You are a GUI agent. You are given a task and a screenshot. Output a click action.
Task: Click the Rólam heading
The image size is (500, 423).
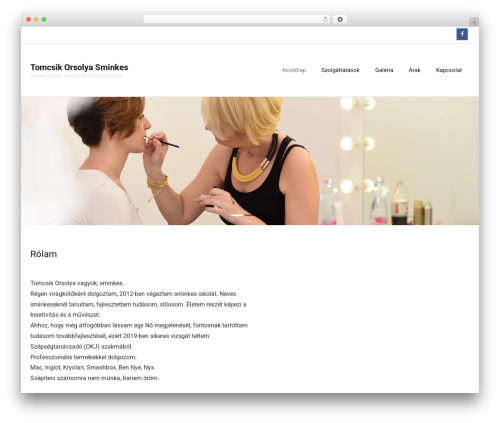coord(44,254)
